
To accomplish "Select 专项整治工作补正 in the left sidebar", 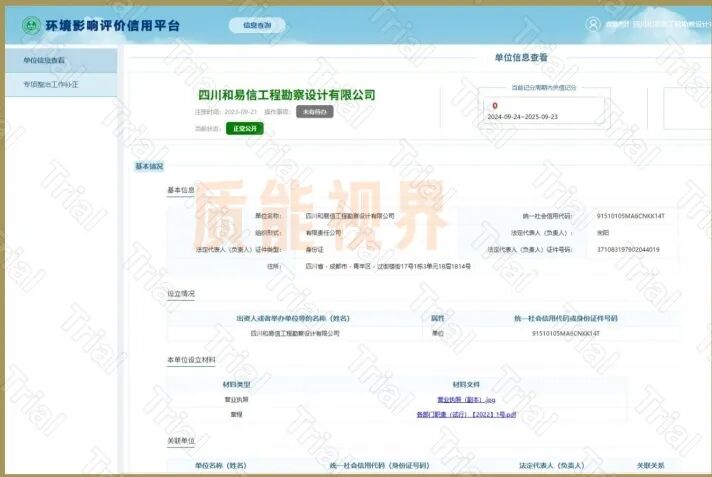I will pyautogui.click(x=51, y=84).
